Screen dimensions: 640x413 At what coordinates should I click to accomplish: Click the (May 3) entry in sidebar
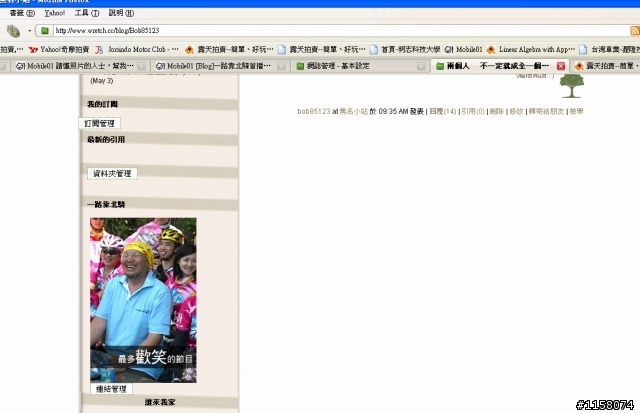(102, 81)
